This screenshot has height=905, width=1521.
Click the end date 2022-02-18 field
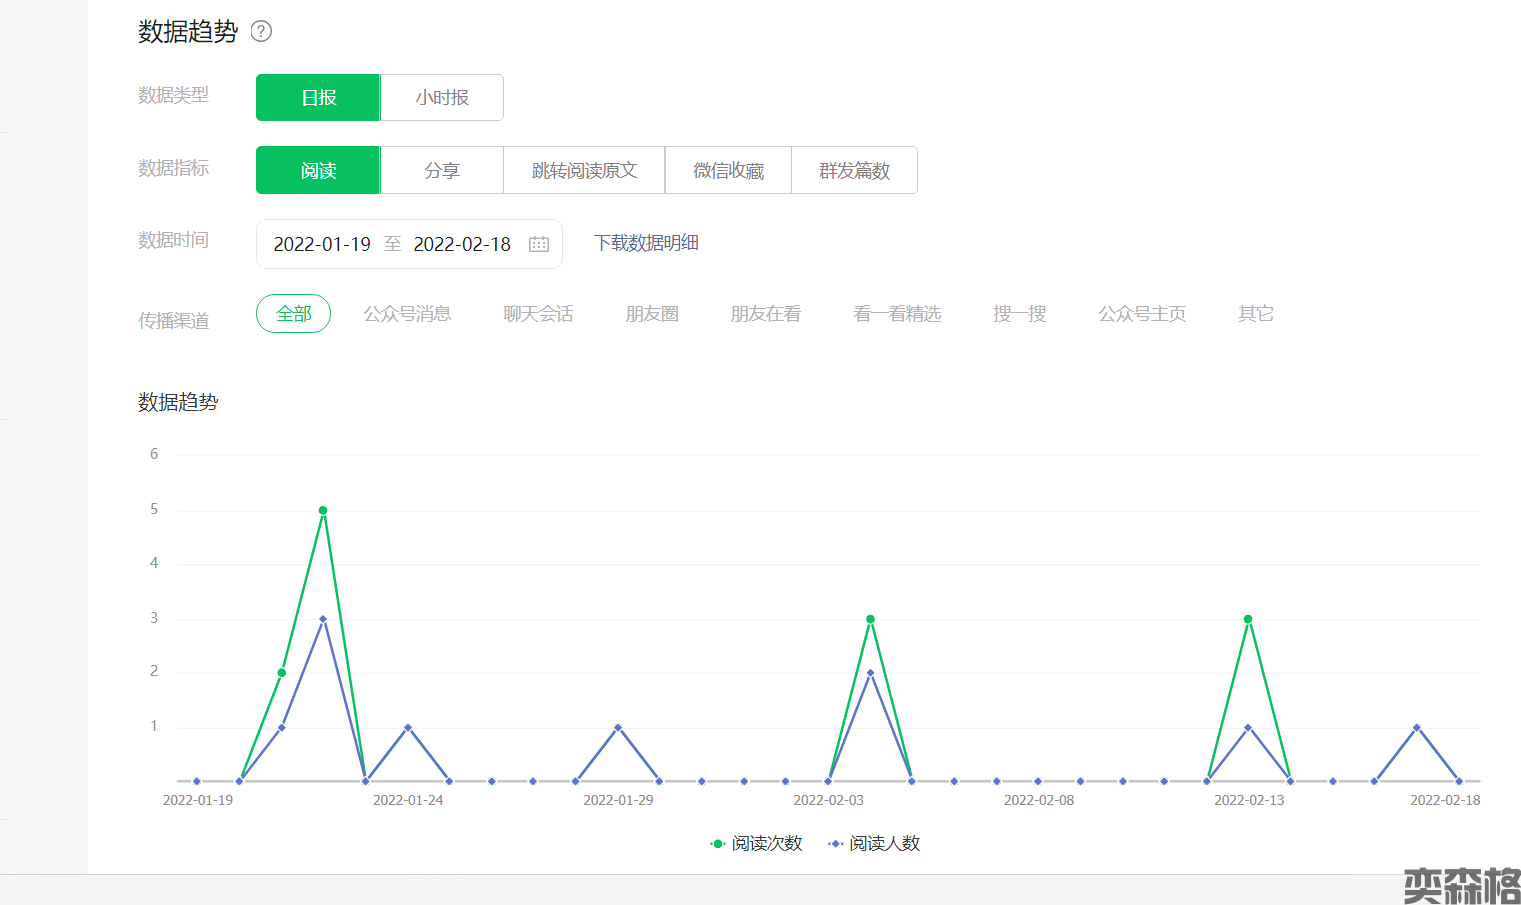[x=462, y=244]
